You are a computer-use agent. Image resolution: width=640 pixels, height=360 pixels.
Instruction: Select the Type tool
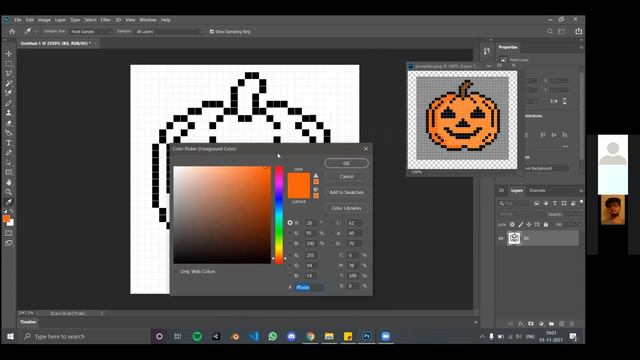9,143
